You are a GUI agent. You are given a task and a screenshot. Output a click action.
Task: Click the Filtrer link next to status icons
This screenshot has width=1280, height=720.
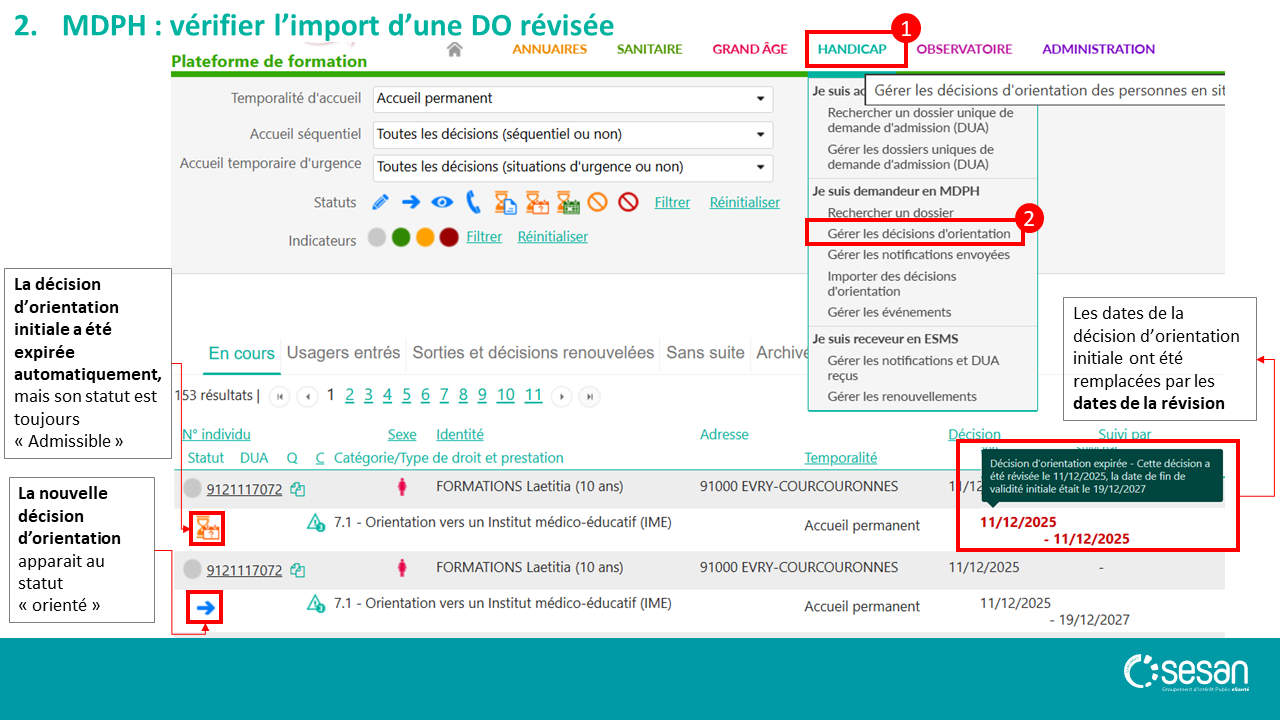pyautogui.click(x=672, y=202)
